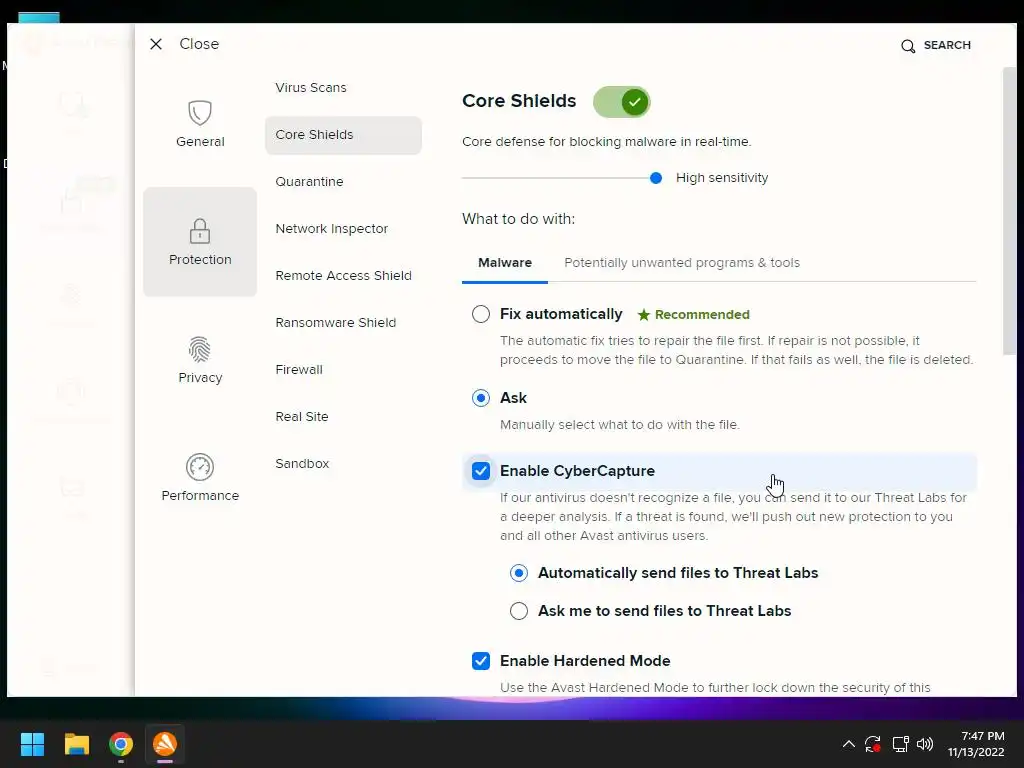The height and width of the screenshot is (768, 1024).
Task: Open Firewall settings
Action: 299,370
